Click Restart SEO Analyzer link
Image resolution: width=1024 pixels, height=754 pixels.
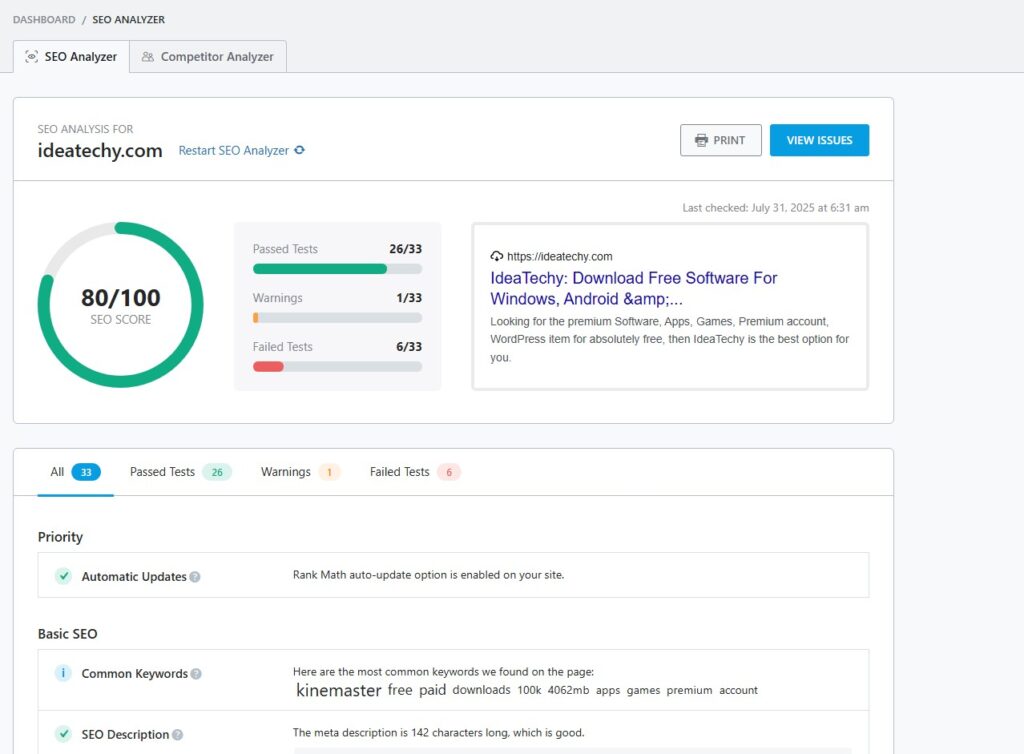234,150
